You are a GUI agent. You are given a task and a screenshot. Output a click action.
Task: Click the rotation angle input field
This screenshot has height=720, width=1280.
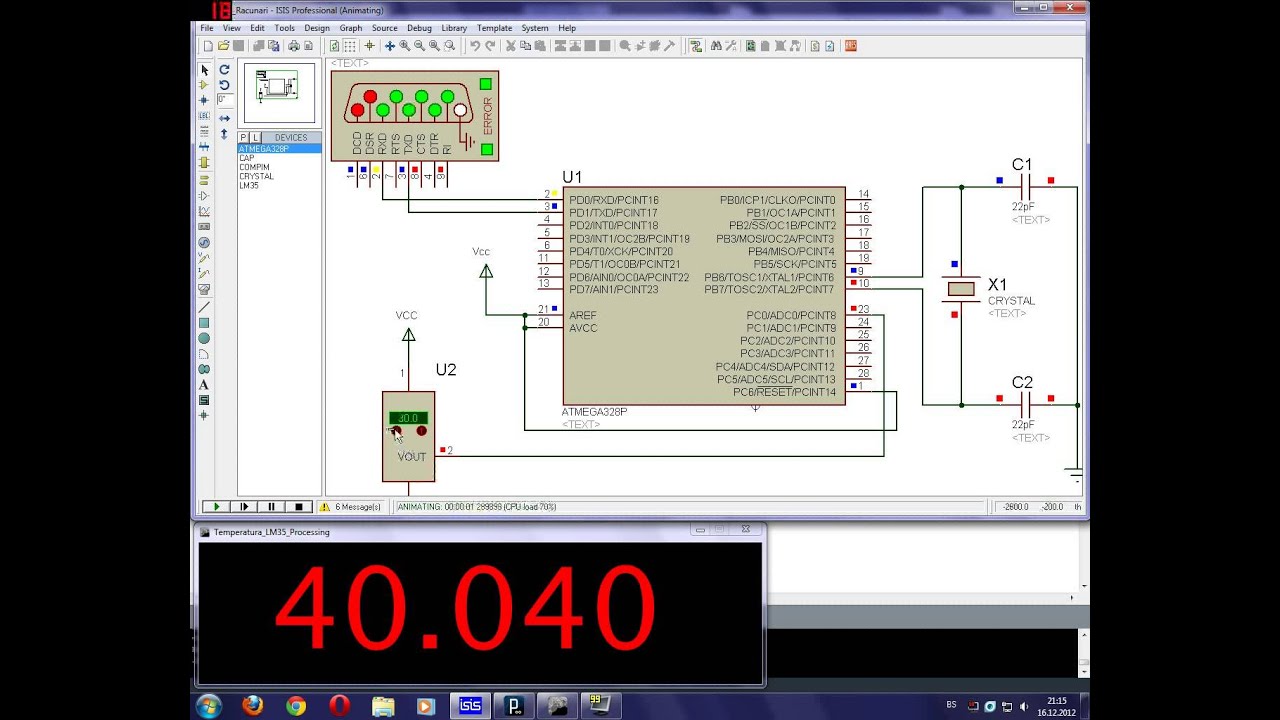[225, 100]
